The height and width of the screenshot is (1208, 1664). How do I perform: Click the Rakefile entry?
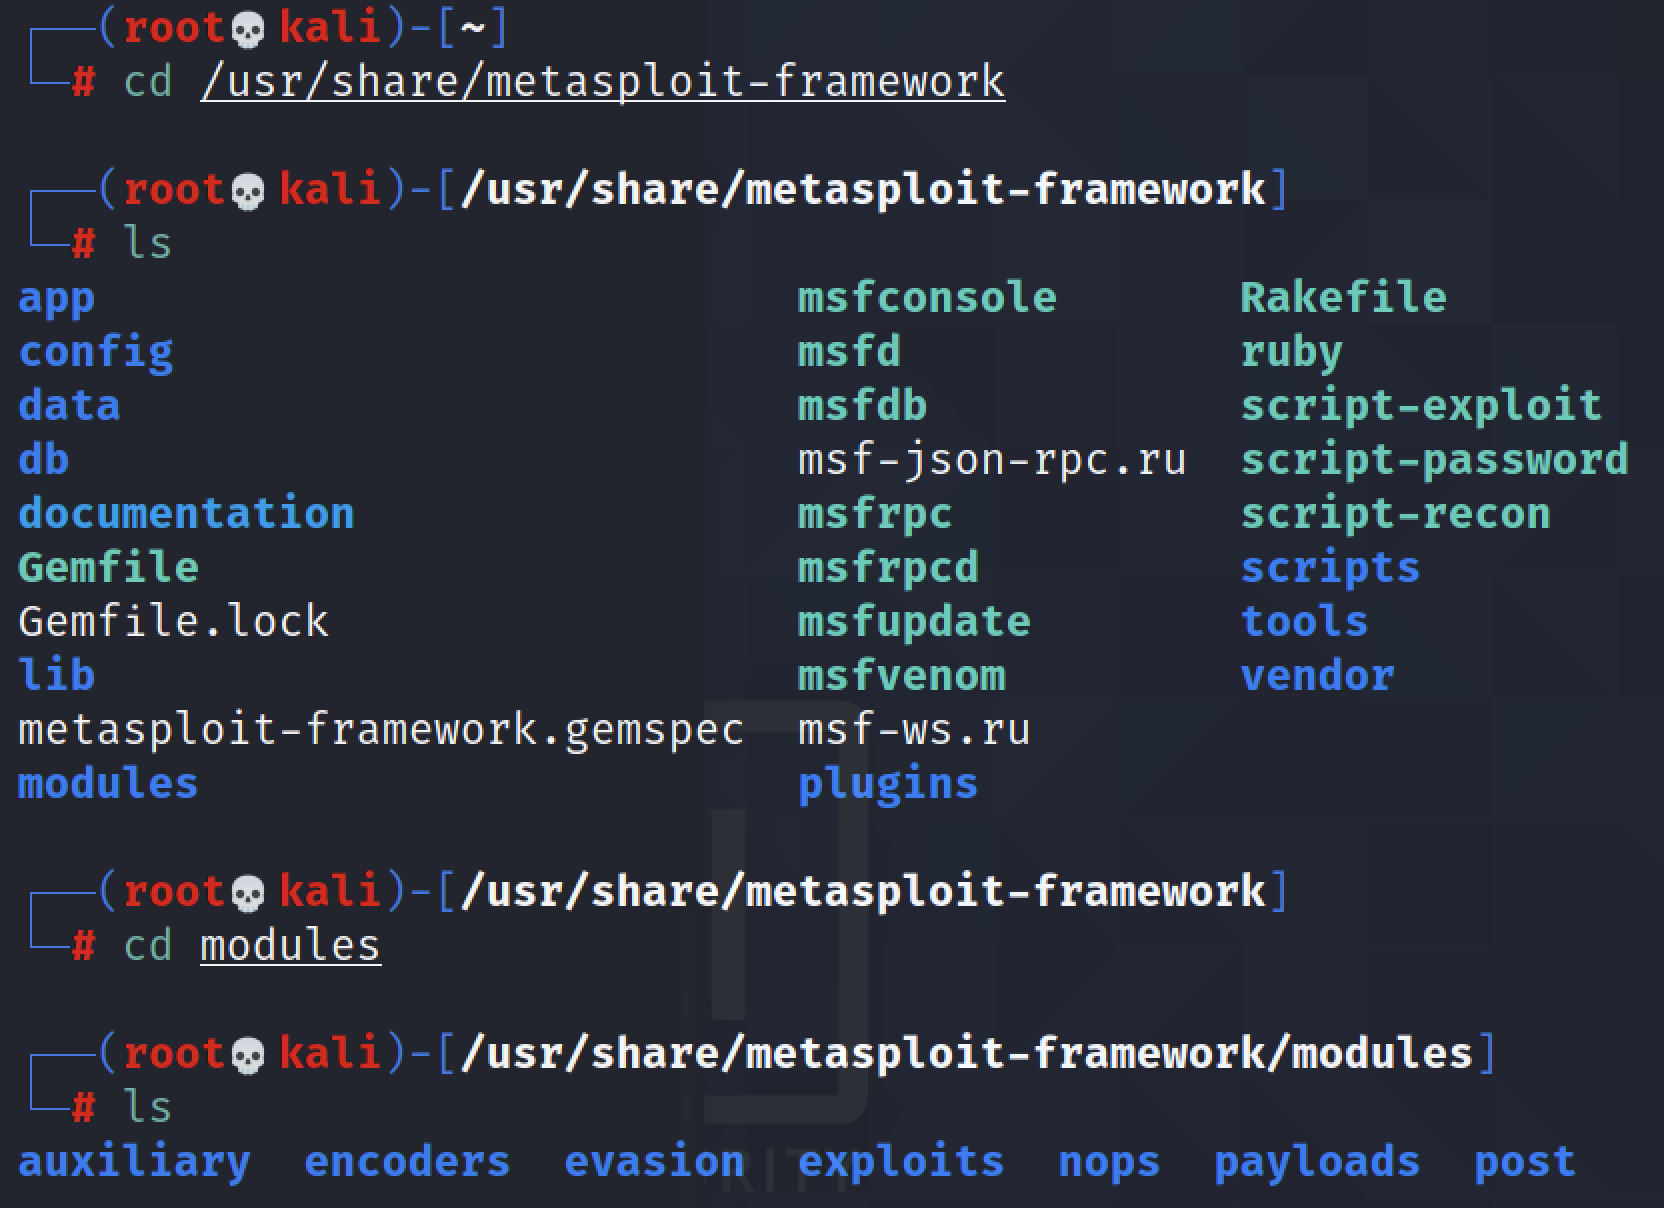pos(1343,298)
